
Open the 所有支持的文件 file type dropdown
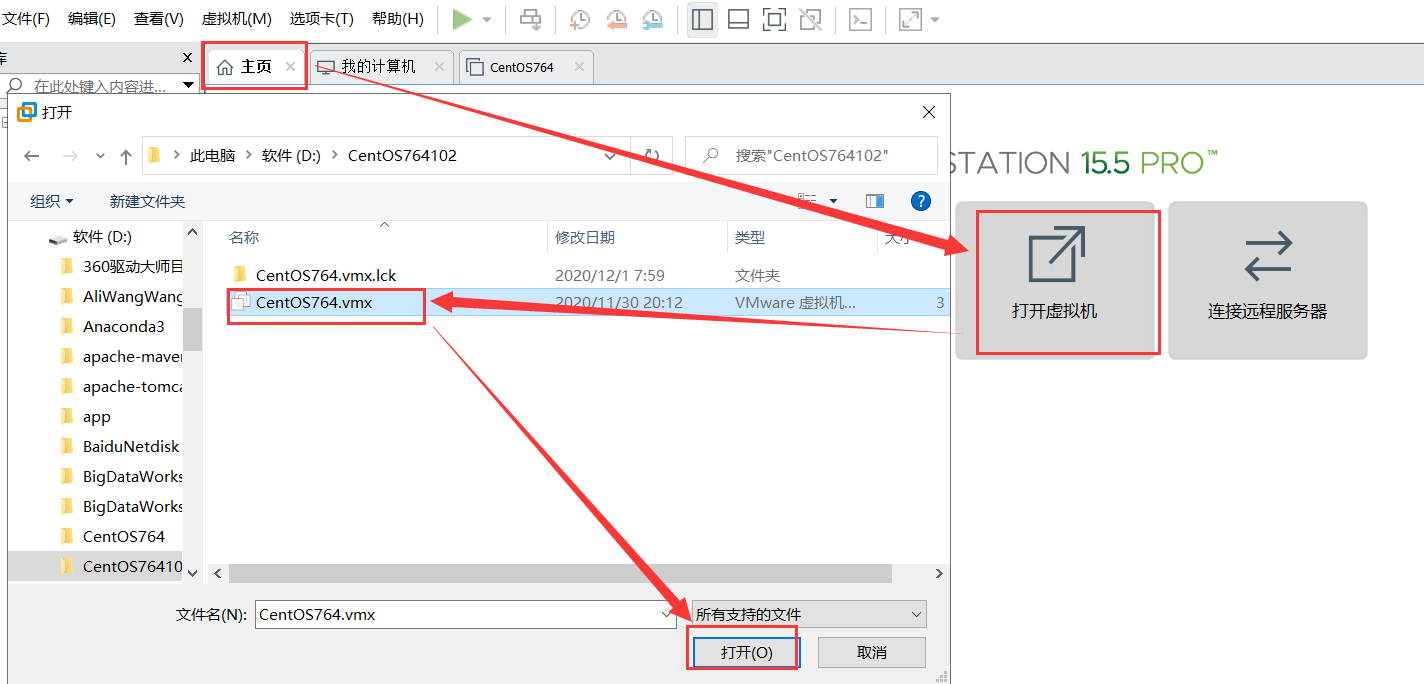click(x=808, y=615)
